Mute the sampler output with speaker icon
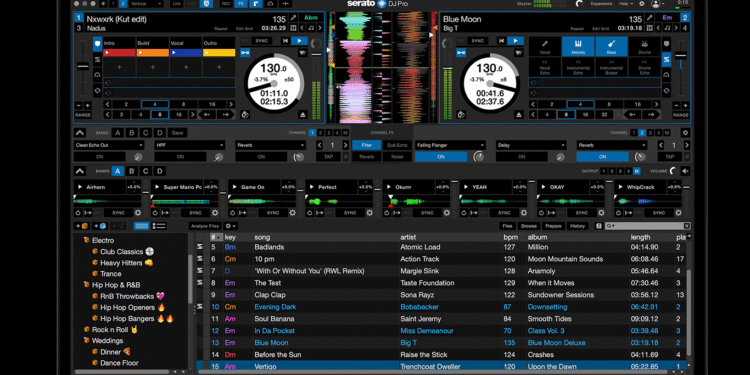 685,171
